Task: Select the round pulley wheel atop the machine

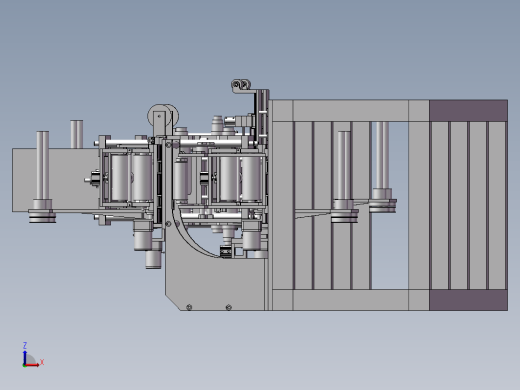Action: pos(162,116)
